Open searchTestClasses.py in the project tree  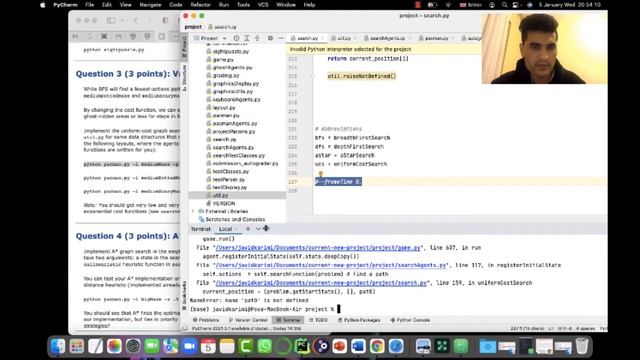pos(238,156)
